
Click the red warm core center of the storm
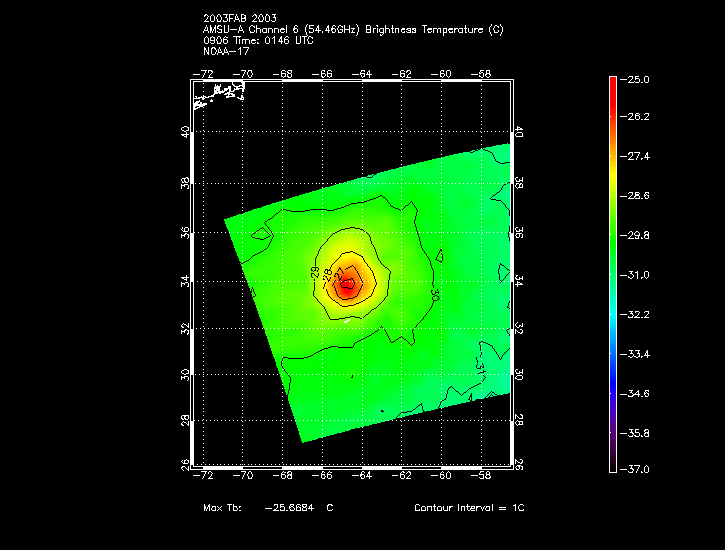346,284
